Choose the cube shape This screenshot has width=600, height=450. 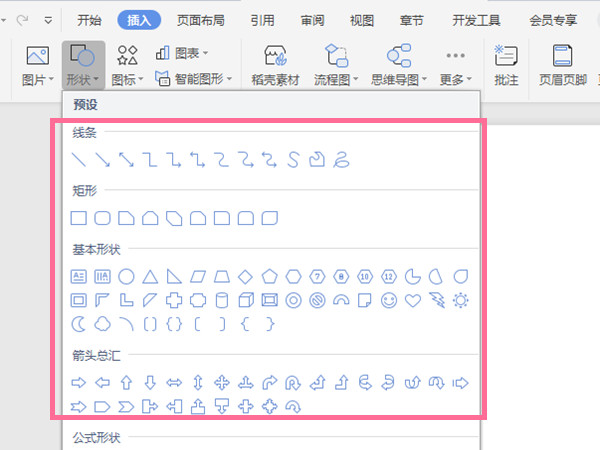246,300
